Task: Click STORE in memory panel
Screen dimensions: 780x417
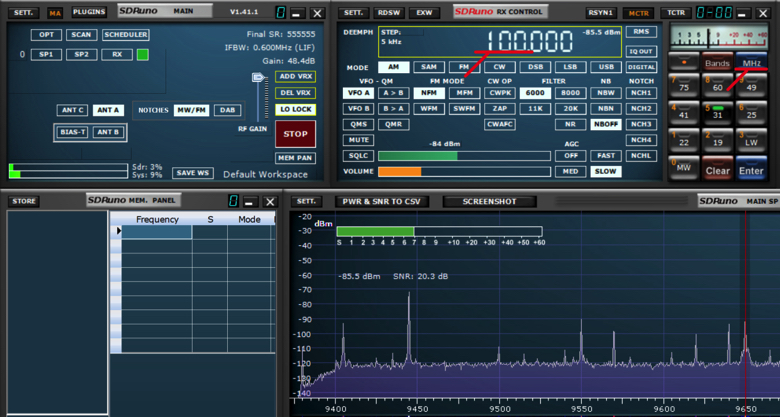Action: click(x=24, y=201)
